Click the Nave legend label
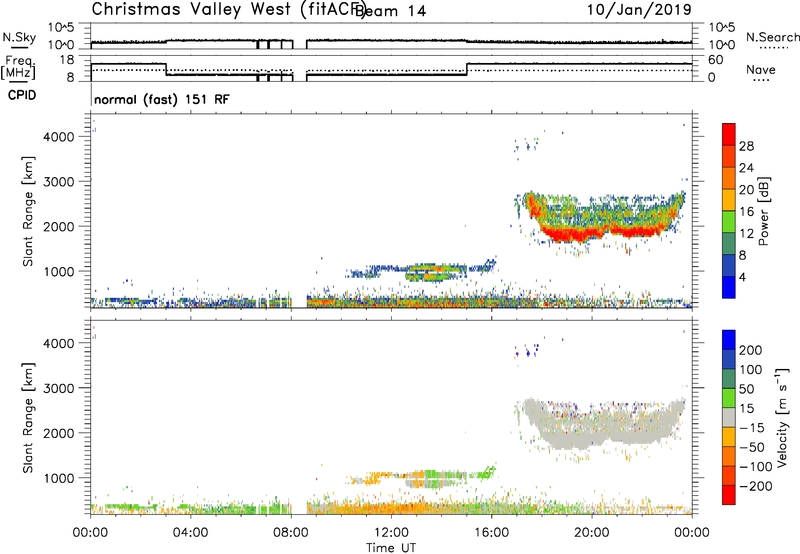Viewport: 800px width, 554px height. coord(761,70)
